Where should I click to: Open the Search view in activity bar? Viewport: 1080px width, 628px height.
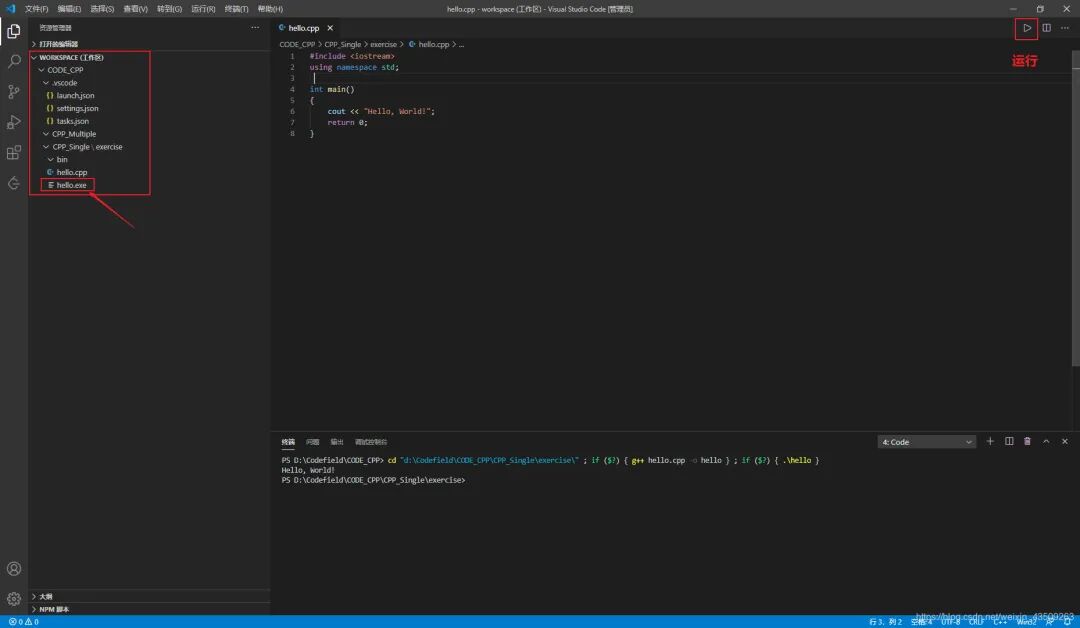(x=14, y=61)
